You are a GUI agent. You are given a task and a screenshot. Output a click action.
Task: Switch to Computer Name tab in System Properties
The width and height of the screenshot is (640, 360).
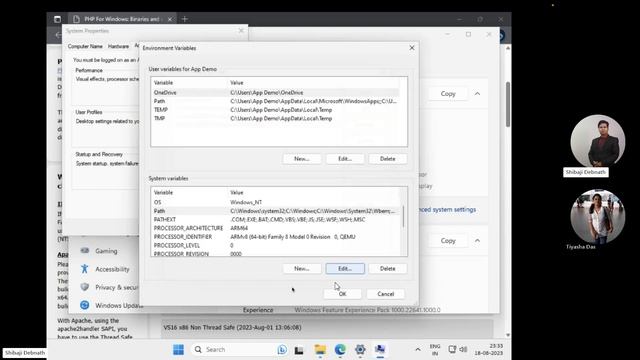point(85,47)
